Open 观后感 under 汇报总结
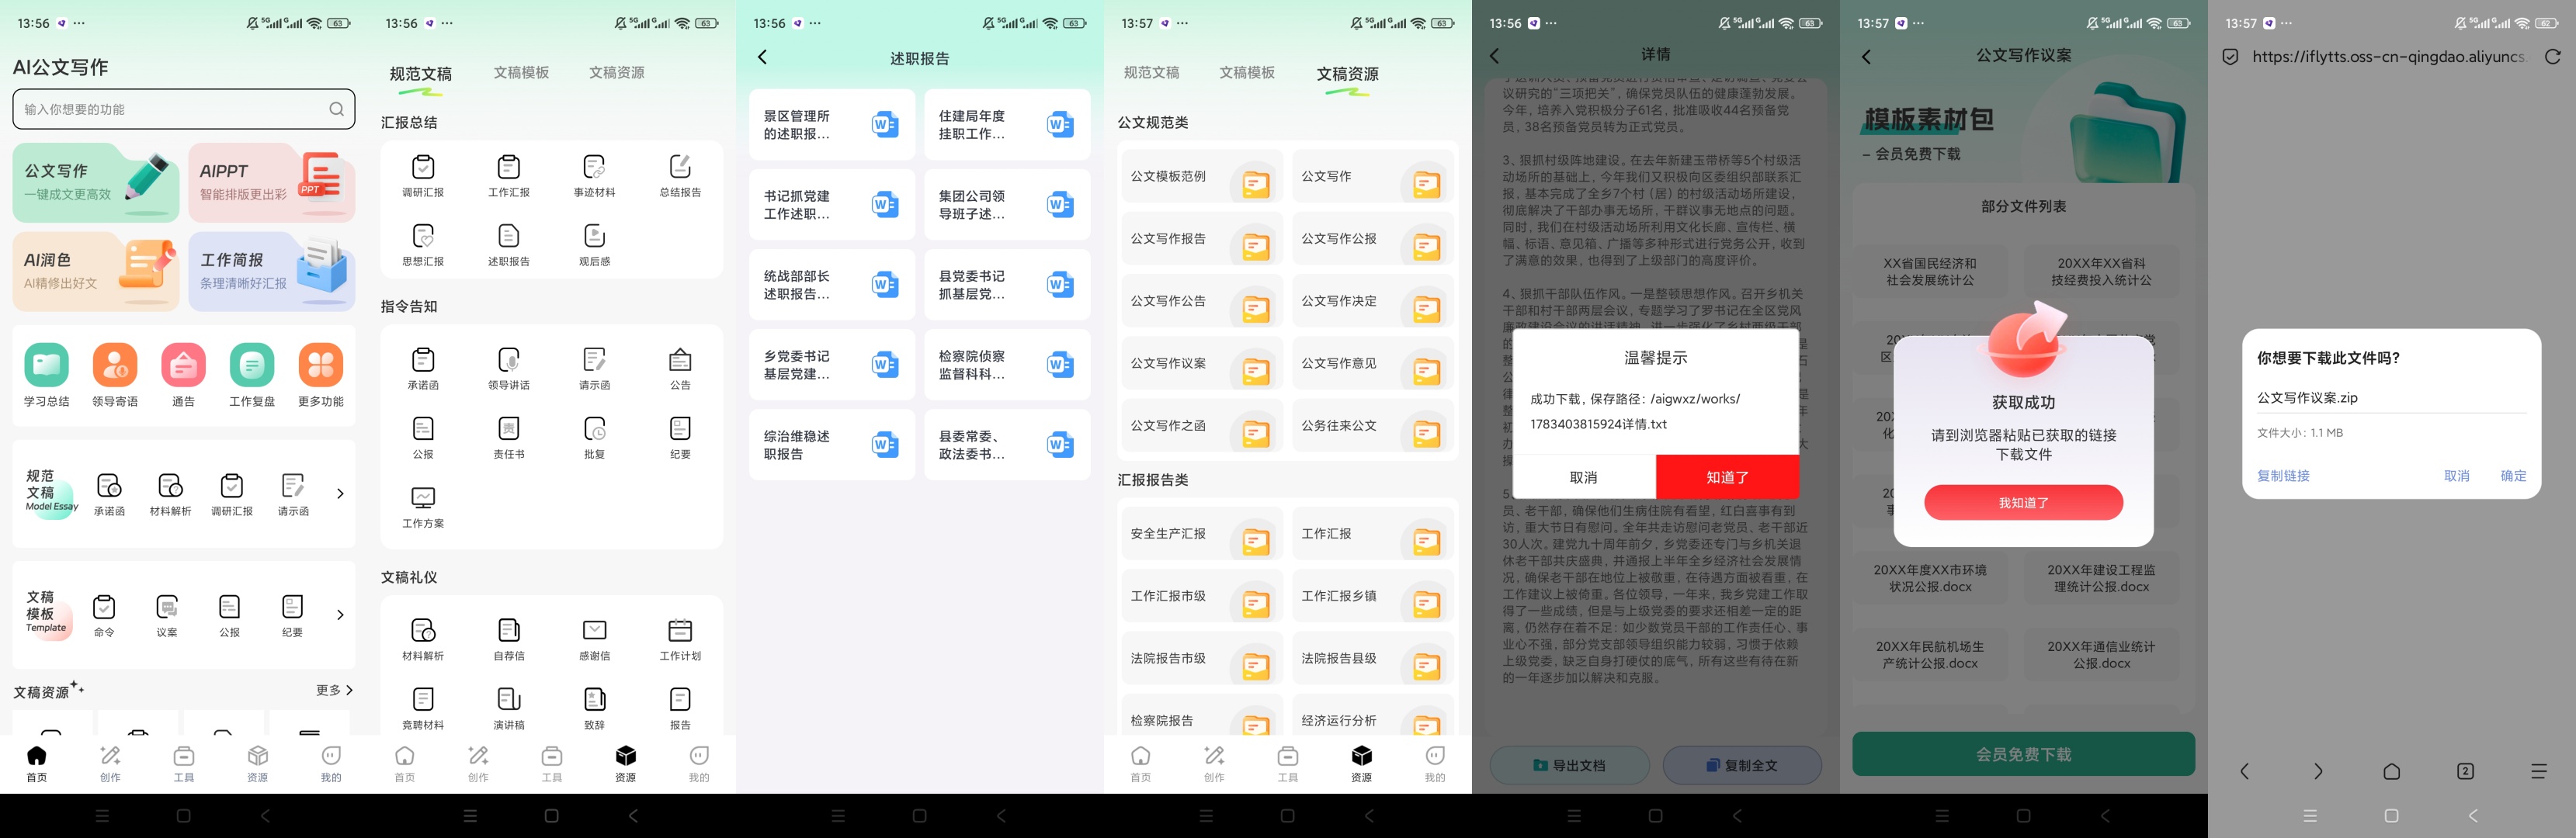 pos(595,245)
